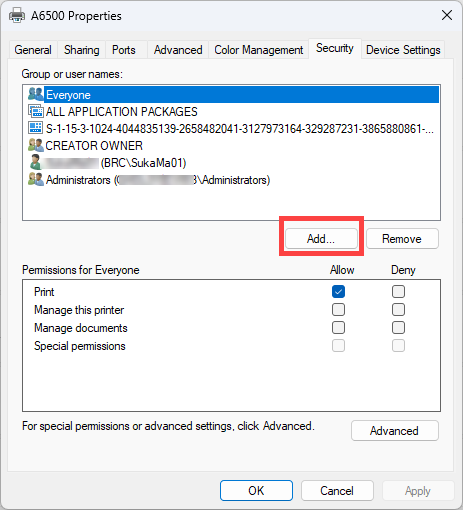Click the Administrators group icon
This screenshot has height=510, width=463.
point(36,180)
